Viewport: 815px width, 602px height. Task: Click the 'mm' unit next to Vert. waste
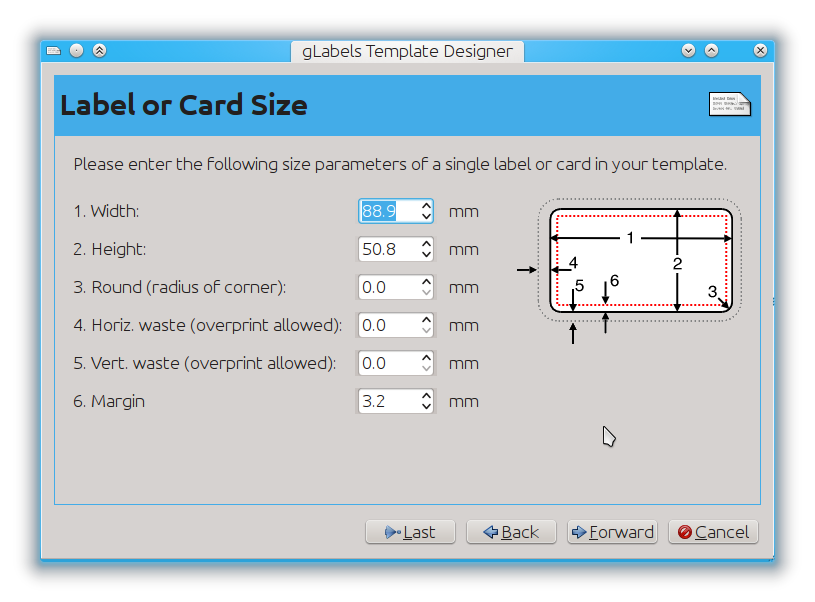pos(464,363)
